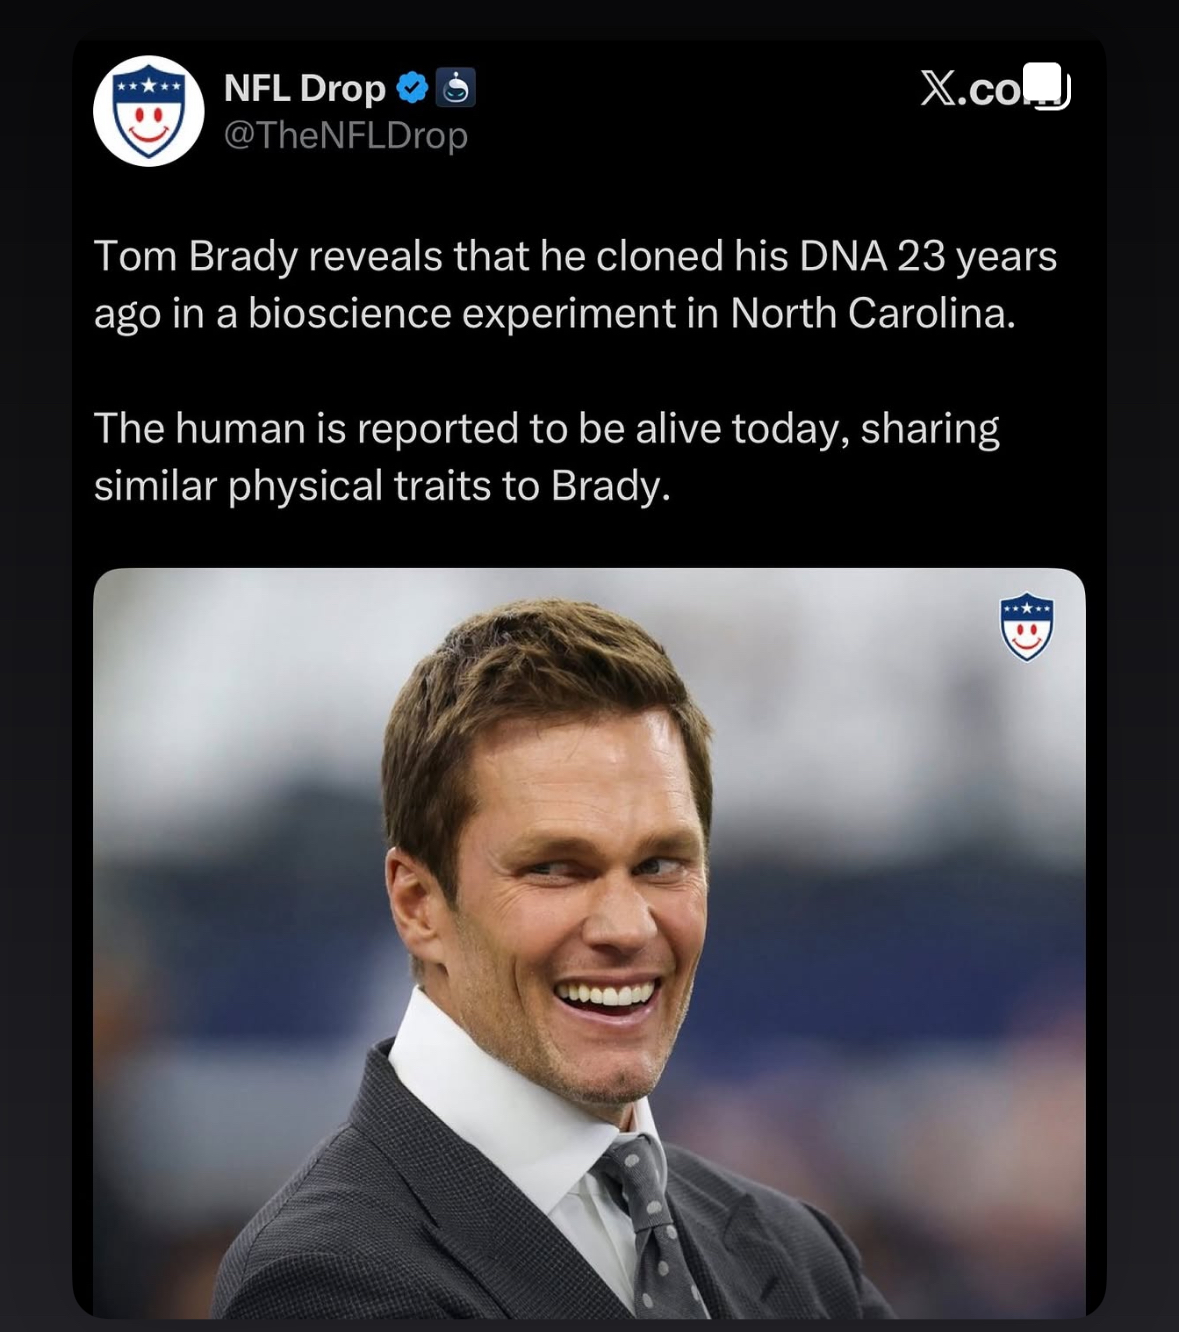The height and width of the screenshot is (1332, 1179).
Task: Open the @TheNFLDrop handle link
Action: pyautogui.click(x=345, y=135)
